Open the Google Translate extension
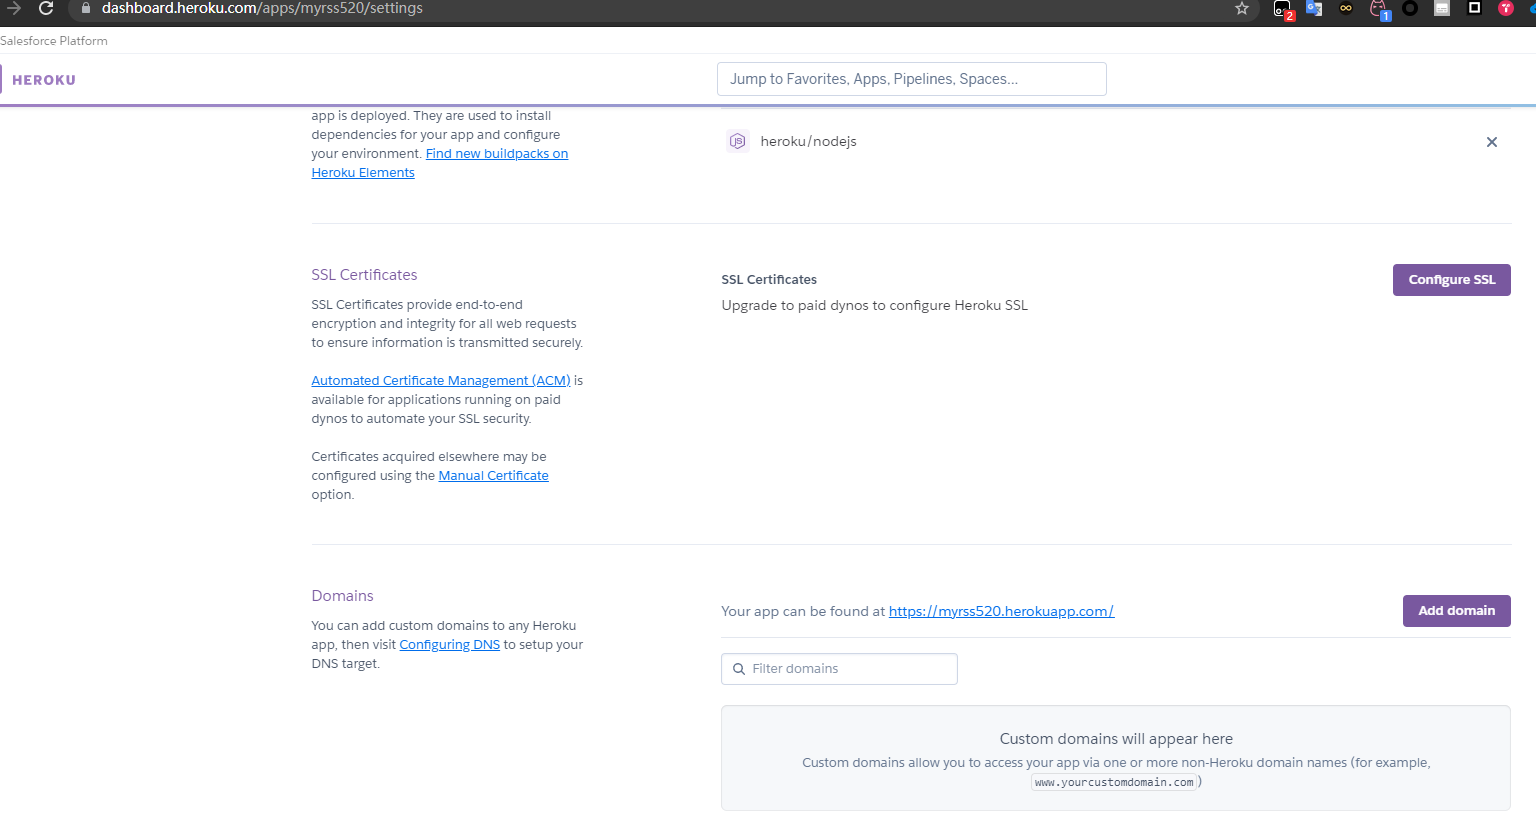Screen dimensions: 1536x833 coord(1314,8)
